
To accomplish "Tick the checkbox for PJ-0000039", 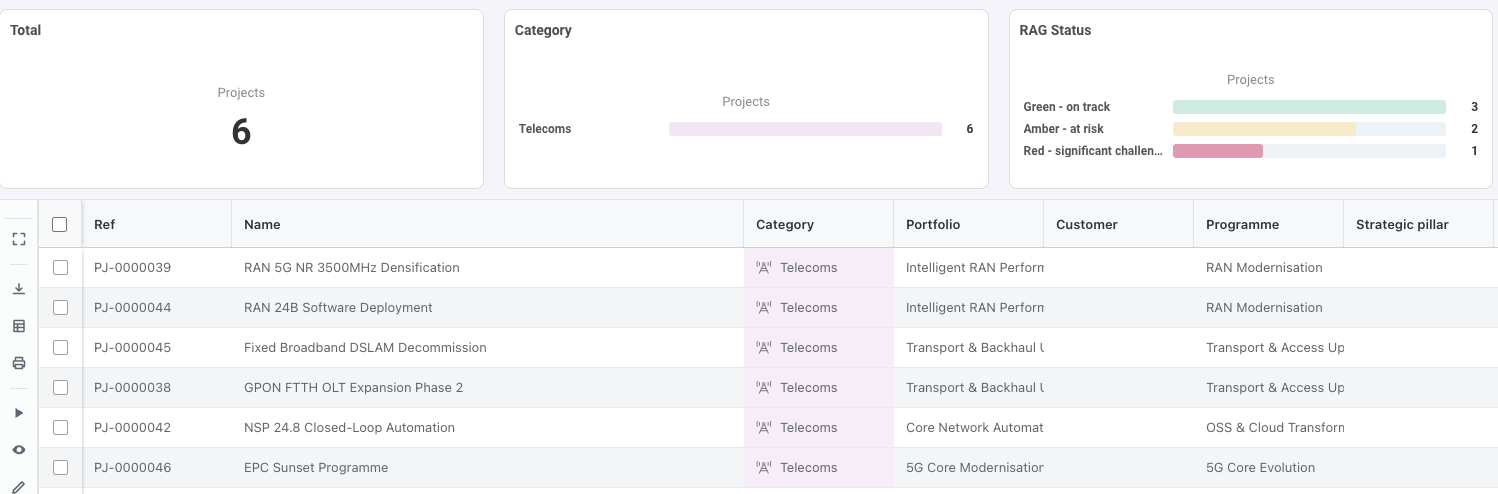I will (60, 268).
